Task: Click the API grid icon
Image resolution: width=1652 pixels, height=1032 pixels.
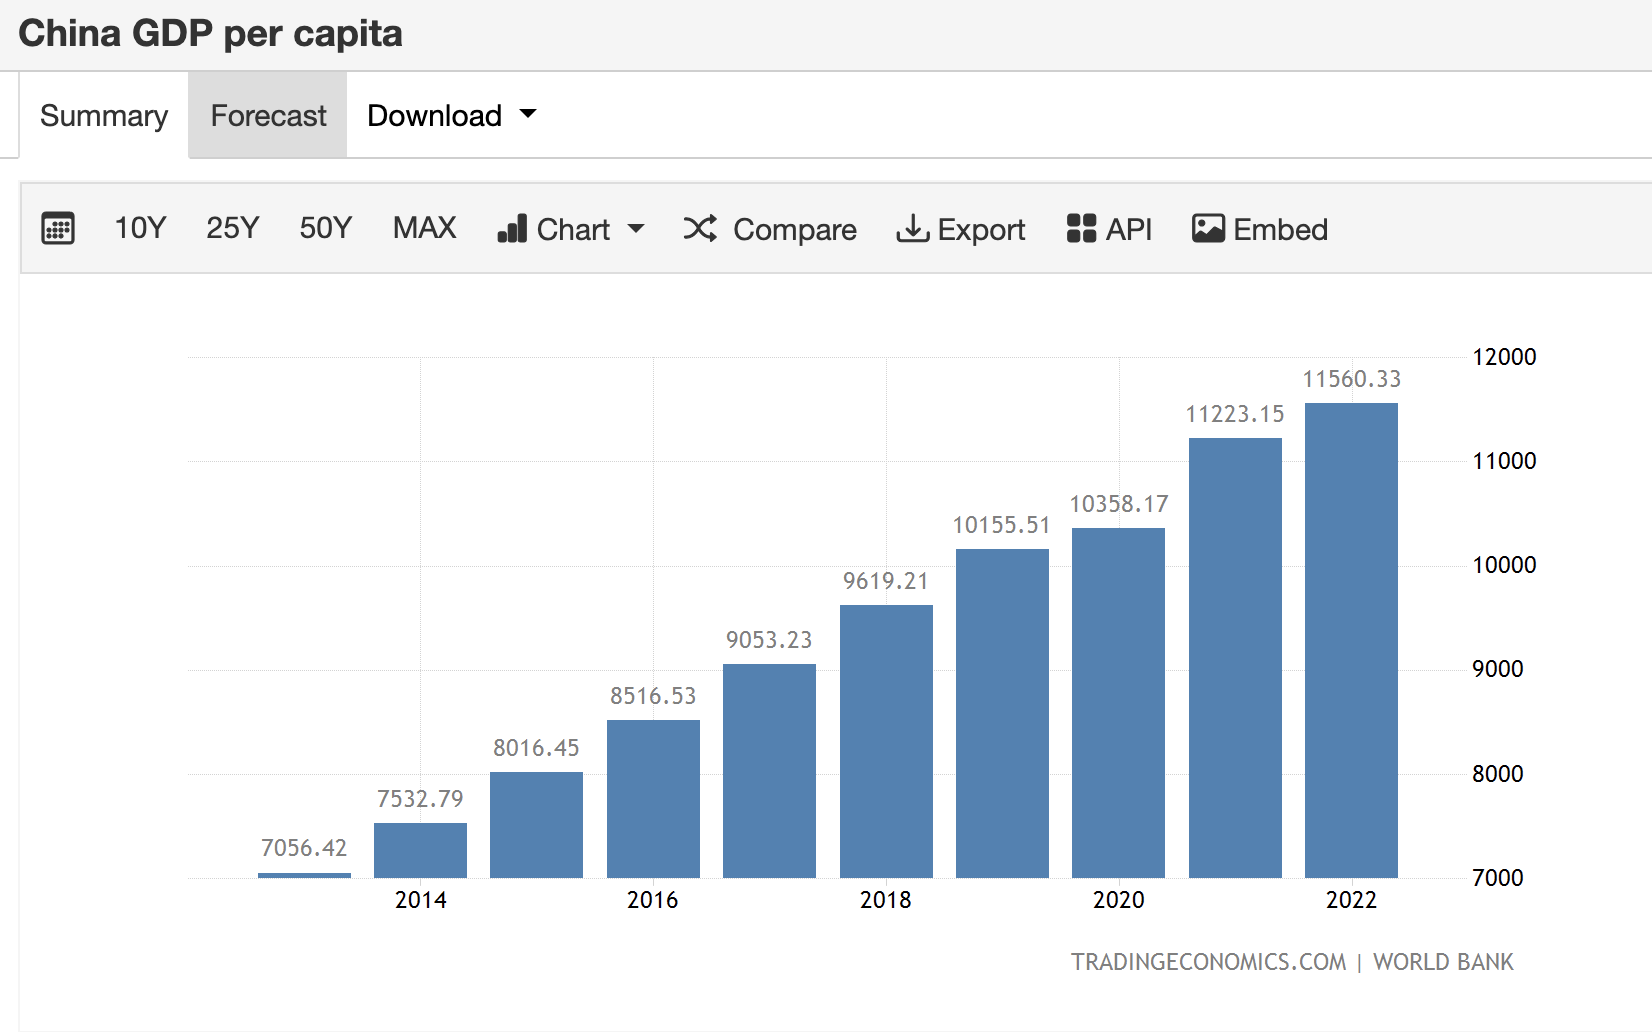Action: coord(1081,229)
